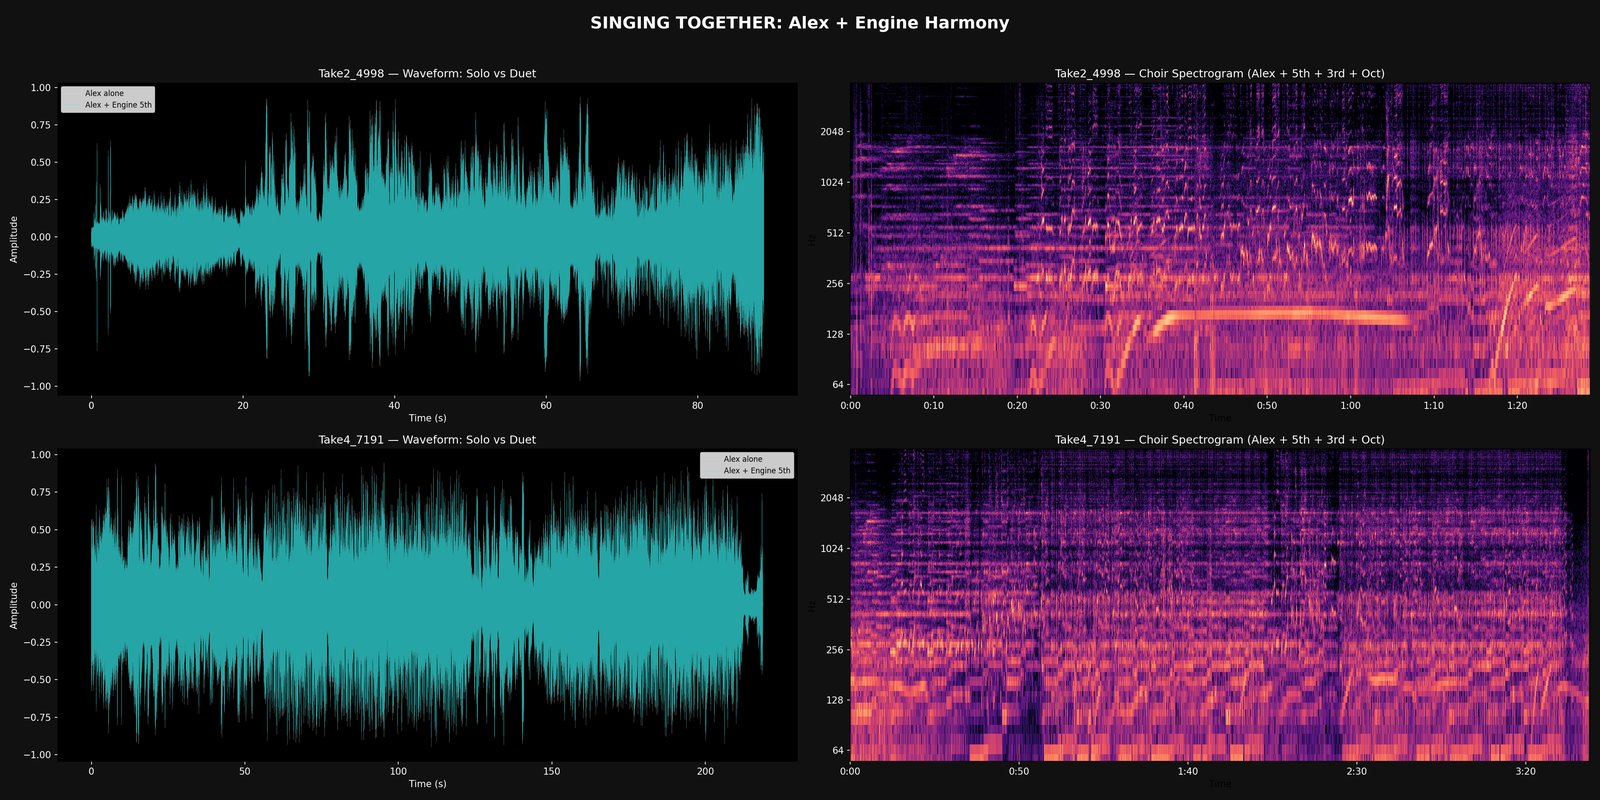This screenshot has width=1600, height=800.
Task: Click the '20' tick on Take2_4998 time axis
Action: point(243,405)
